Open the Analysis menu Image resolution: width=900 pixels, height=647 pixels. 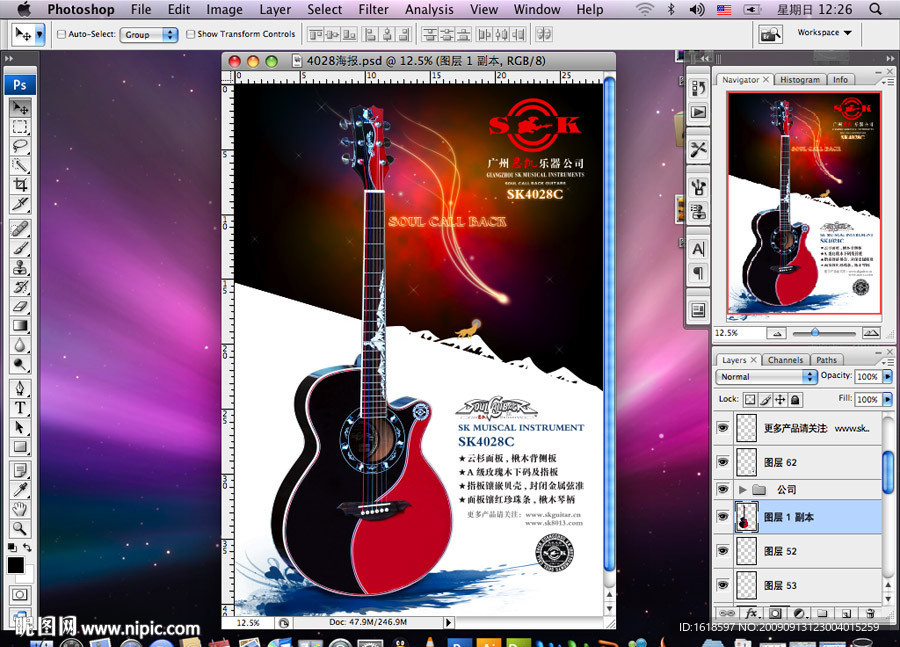click(429, 9)
